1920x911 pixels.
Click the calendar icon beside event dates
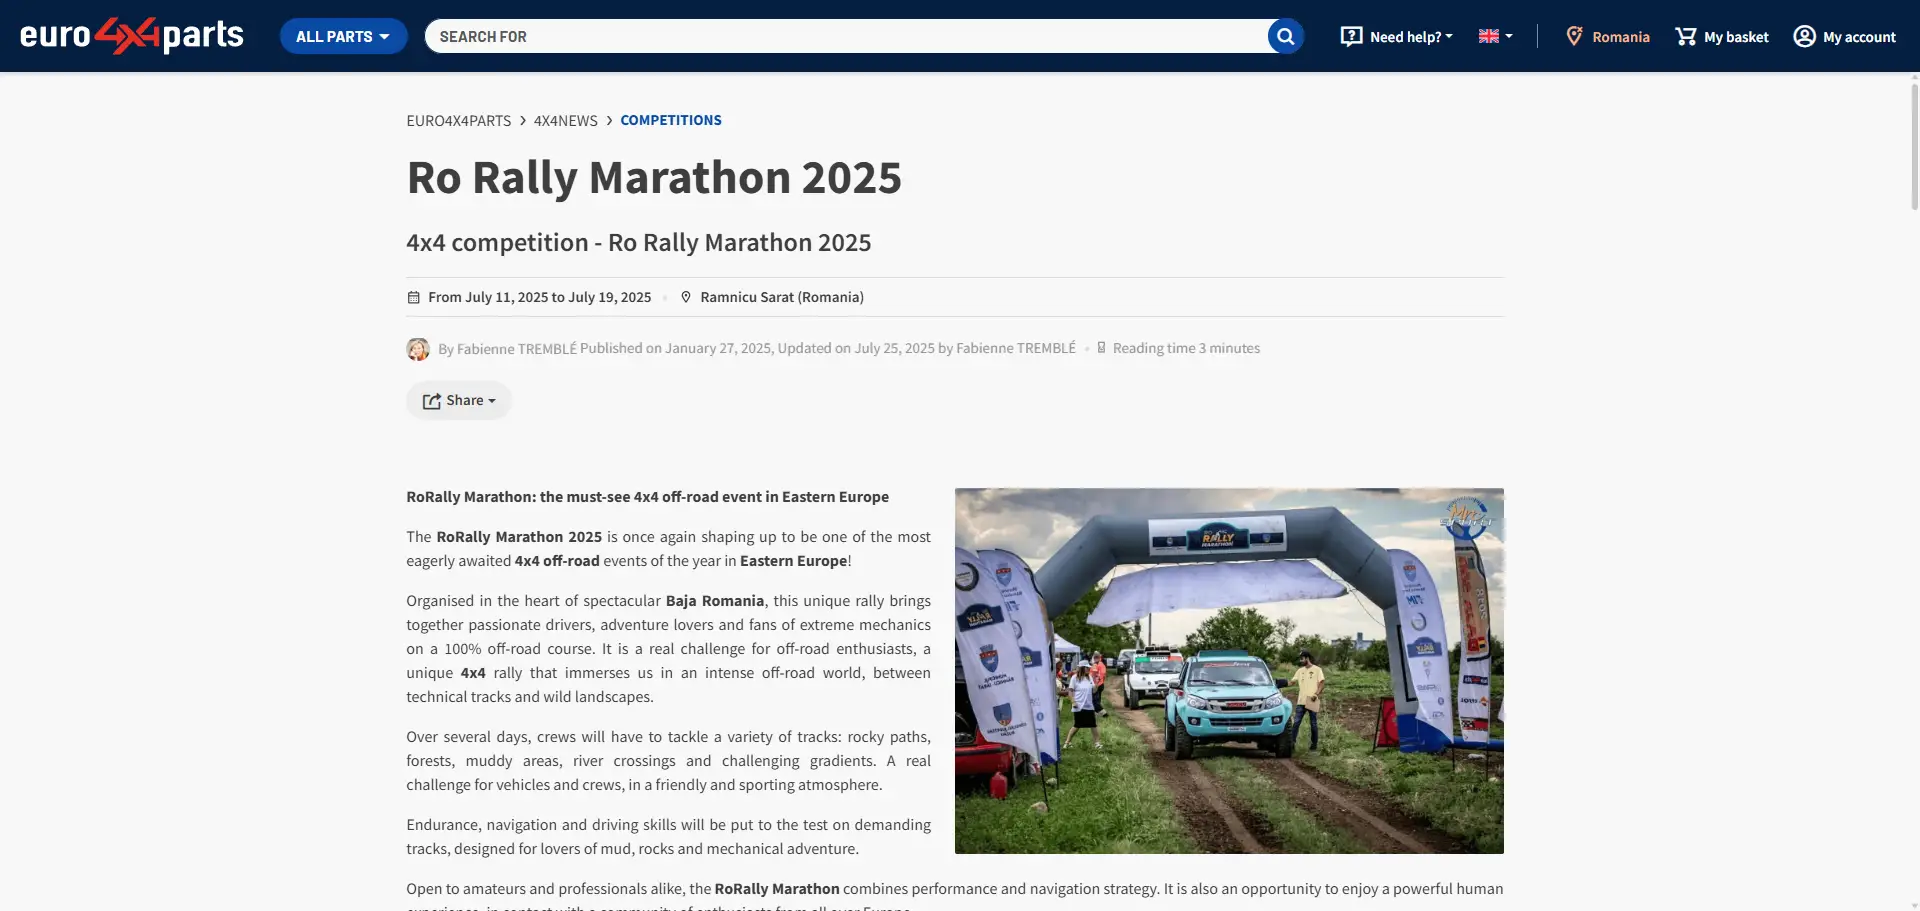pyautogui.click(x=413, y=297)
